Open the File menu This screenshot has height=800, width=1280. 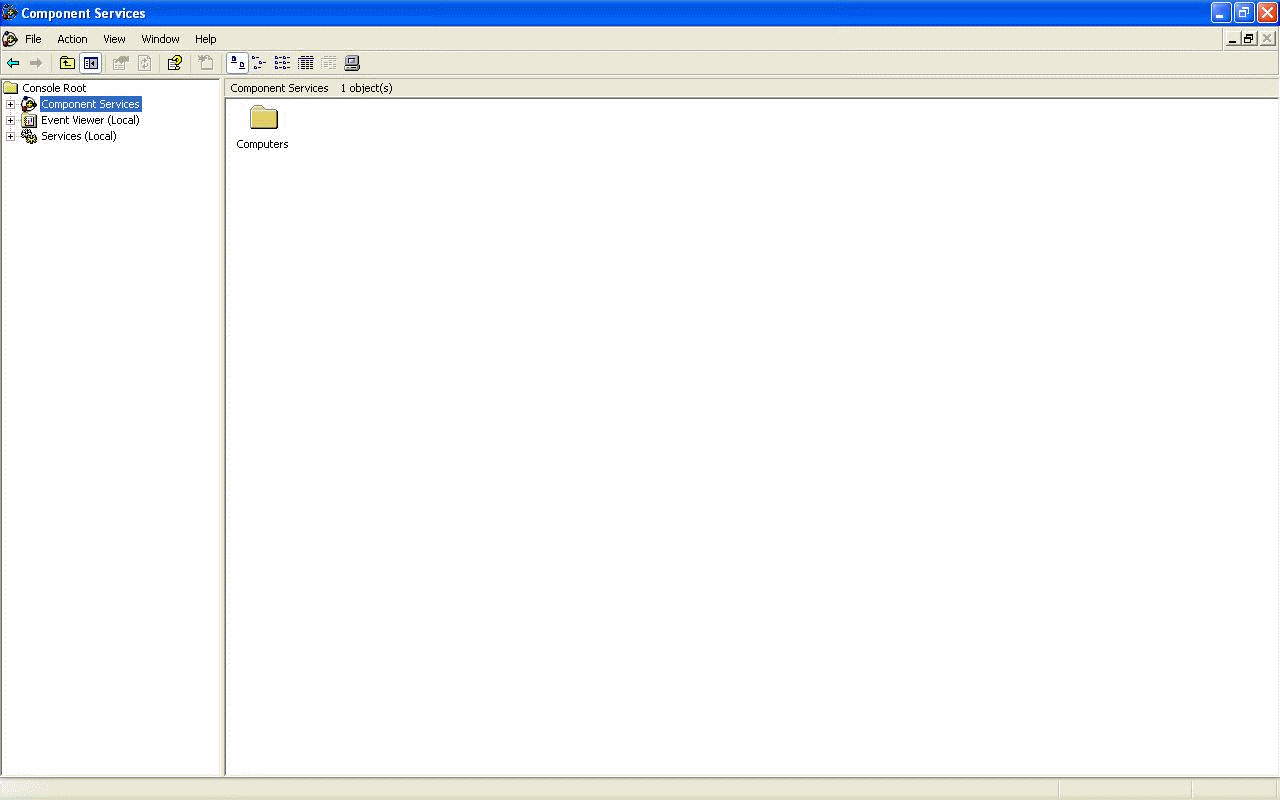coord(33,39)
